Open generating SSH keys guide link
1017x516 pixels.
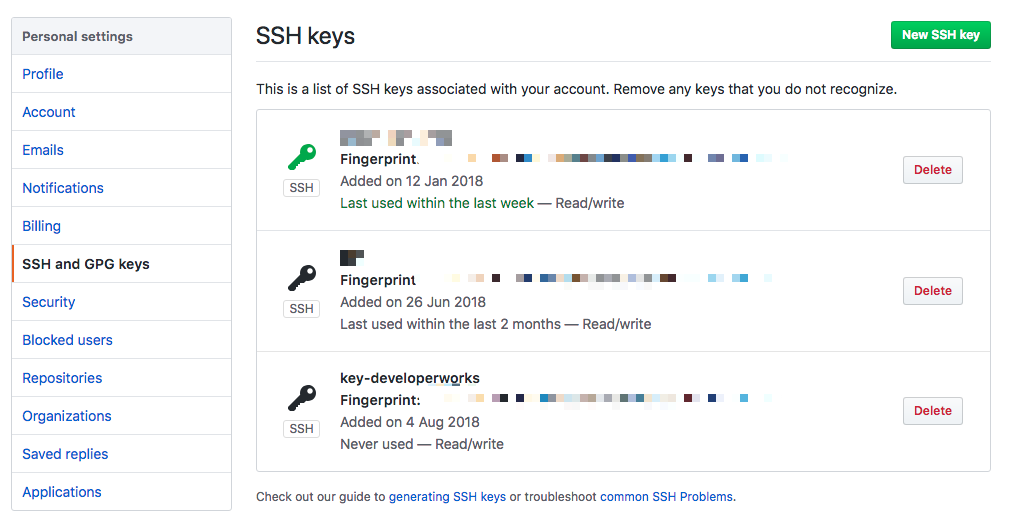pos(447,497)
